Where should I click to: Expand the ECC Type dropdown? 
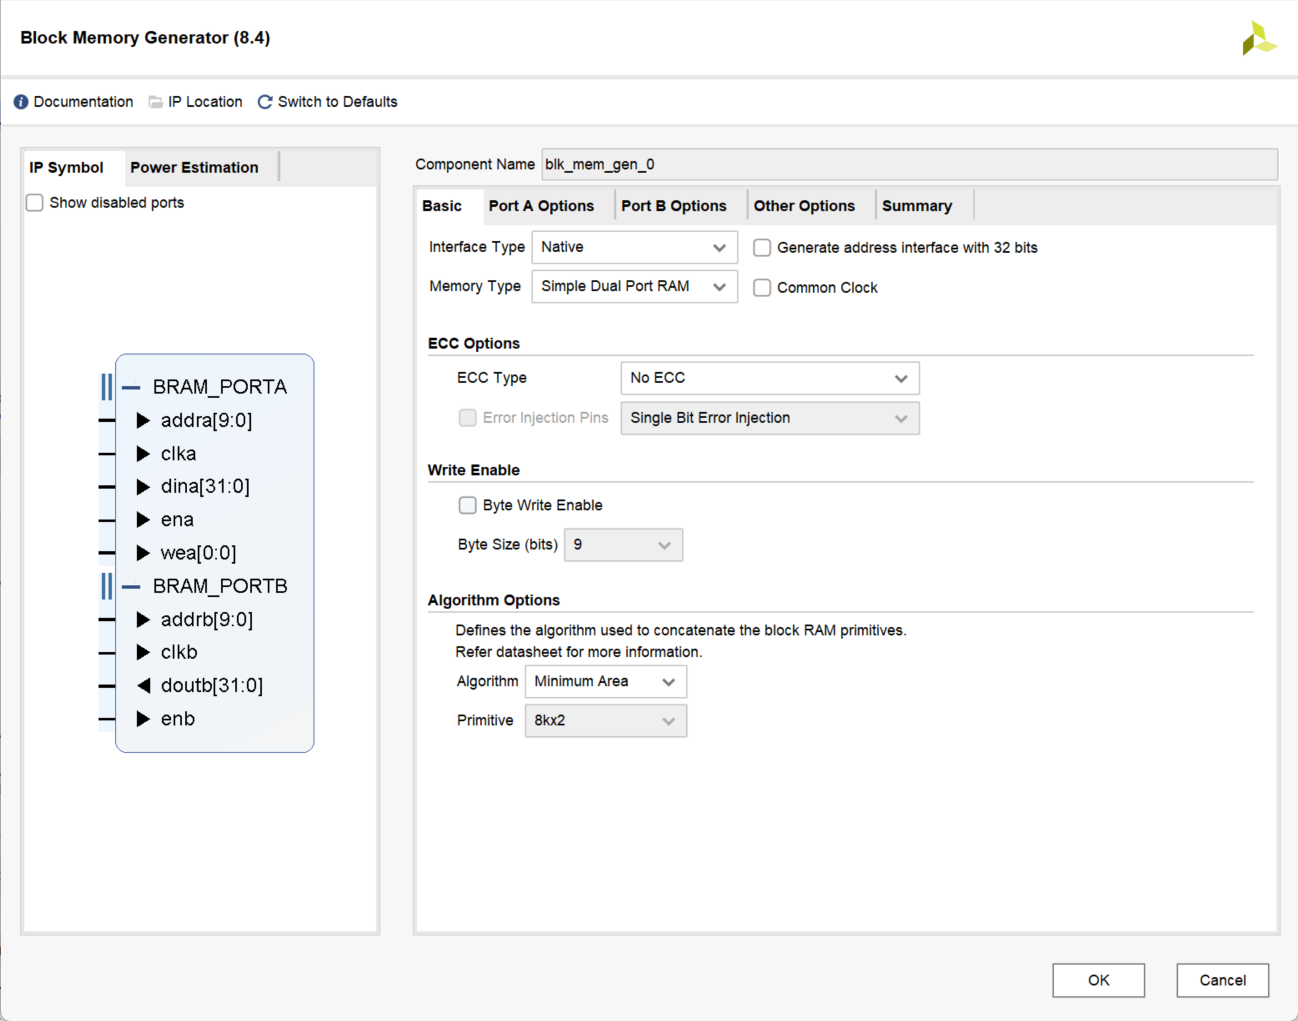pyautogui.click(x=769, y=378)
